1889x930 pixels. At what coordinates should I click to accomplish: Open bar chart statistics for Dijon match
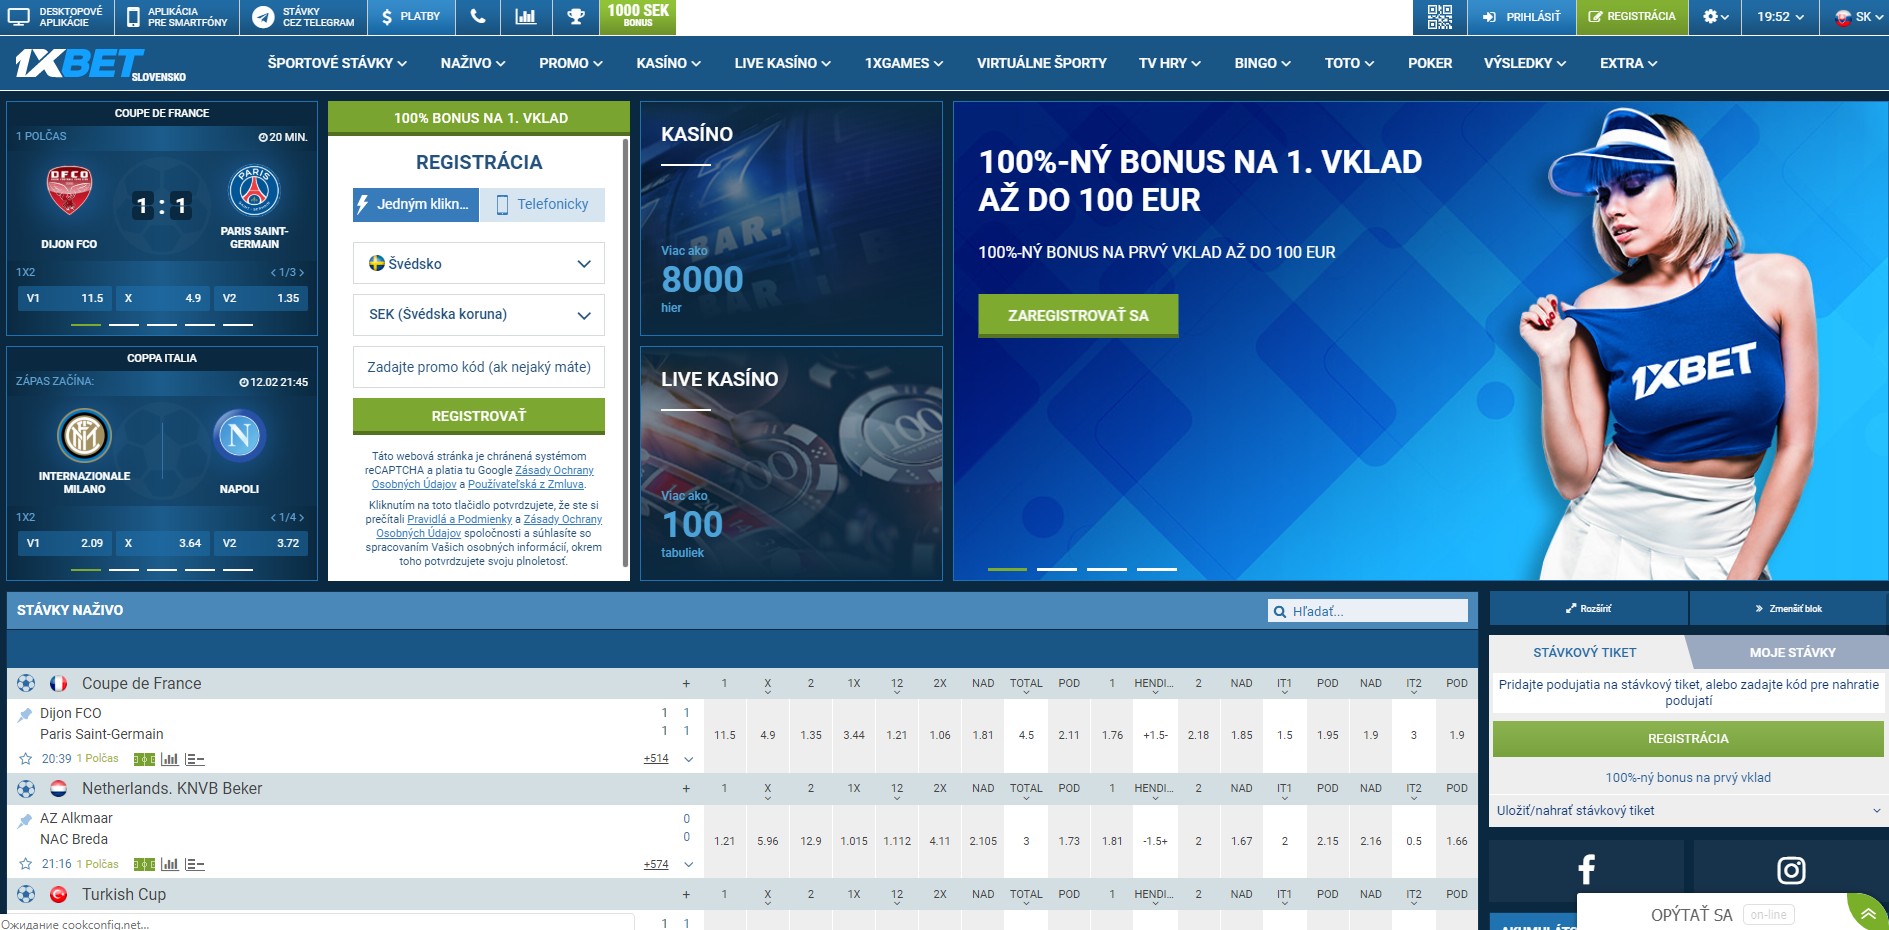click(170, 759)
